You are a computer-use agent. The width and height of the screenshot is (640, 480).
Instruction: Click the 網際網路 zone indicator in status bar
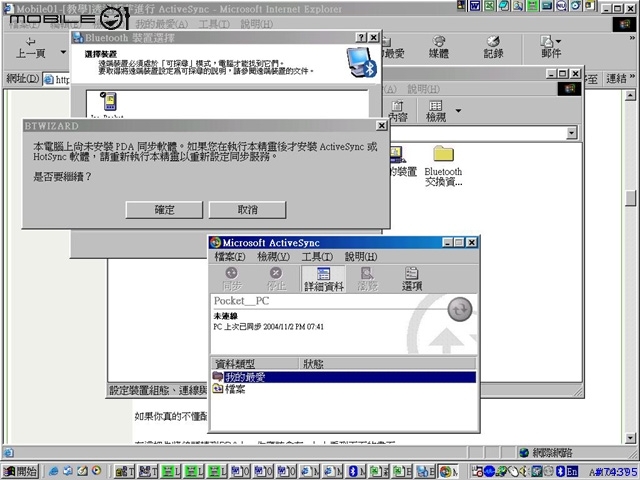pos(546,452)
